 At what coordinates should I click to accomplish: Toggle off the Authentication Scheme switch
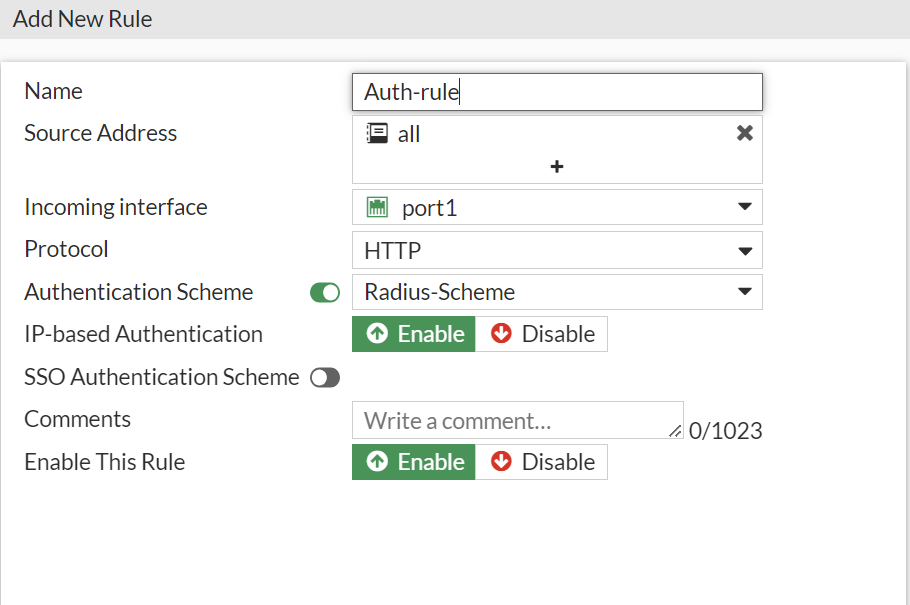pos(325,293)
